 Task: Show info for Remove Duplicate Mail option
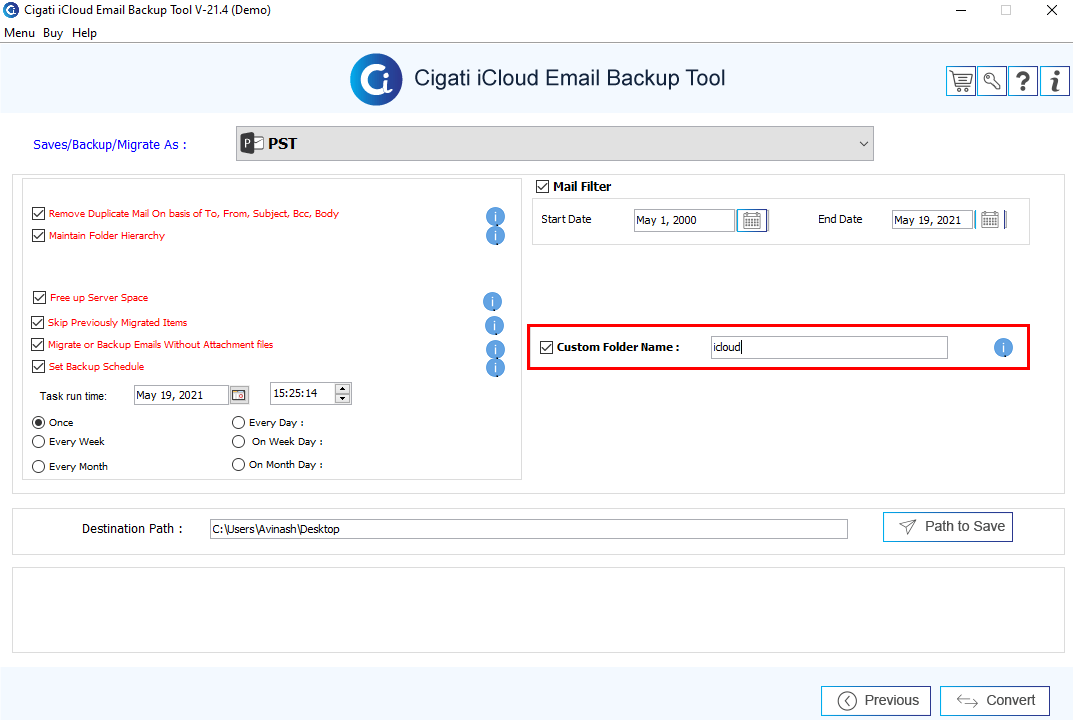point(495,216)
